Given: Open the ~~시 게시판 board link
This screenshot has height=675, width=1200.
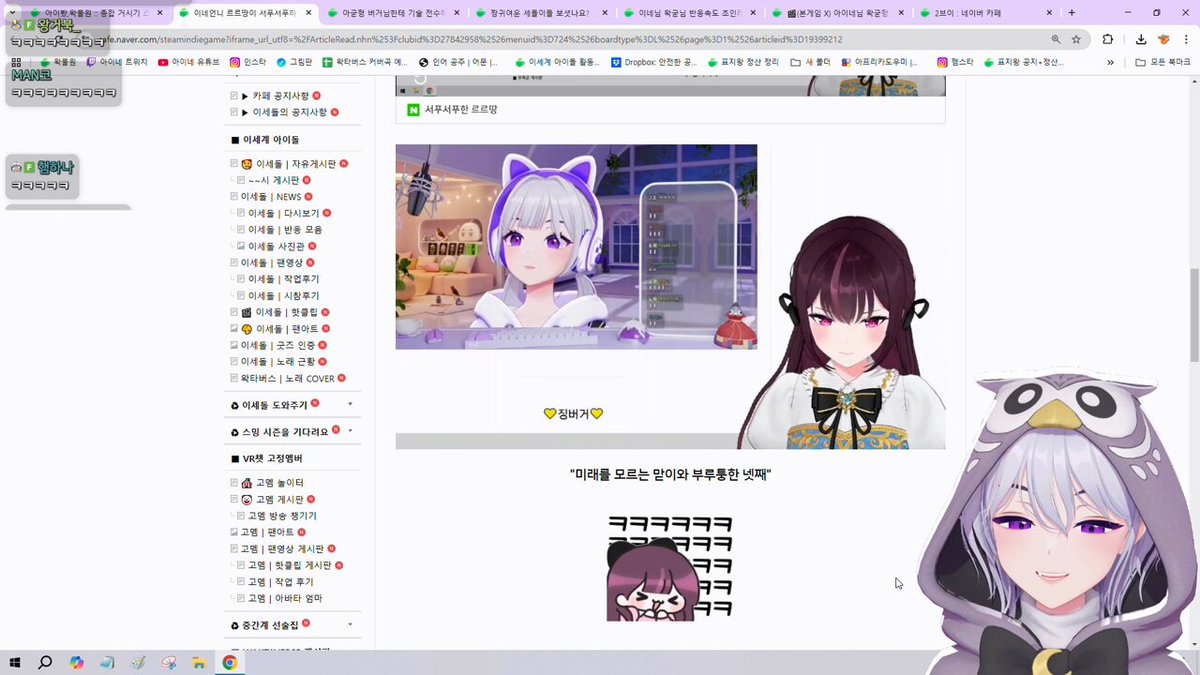Looking at the screenshot, I should click(273, 180).
